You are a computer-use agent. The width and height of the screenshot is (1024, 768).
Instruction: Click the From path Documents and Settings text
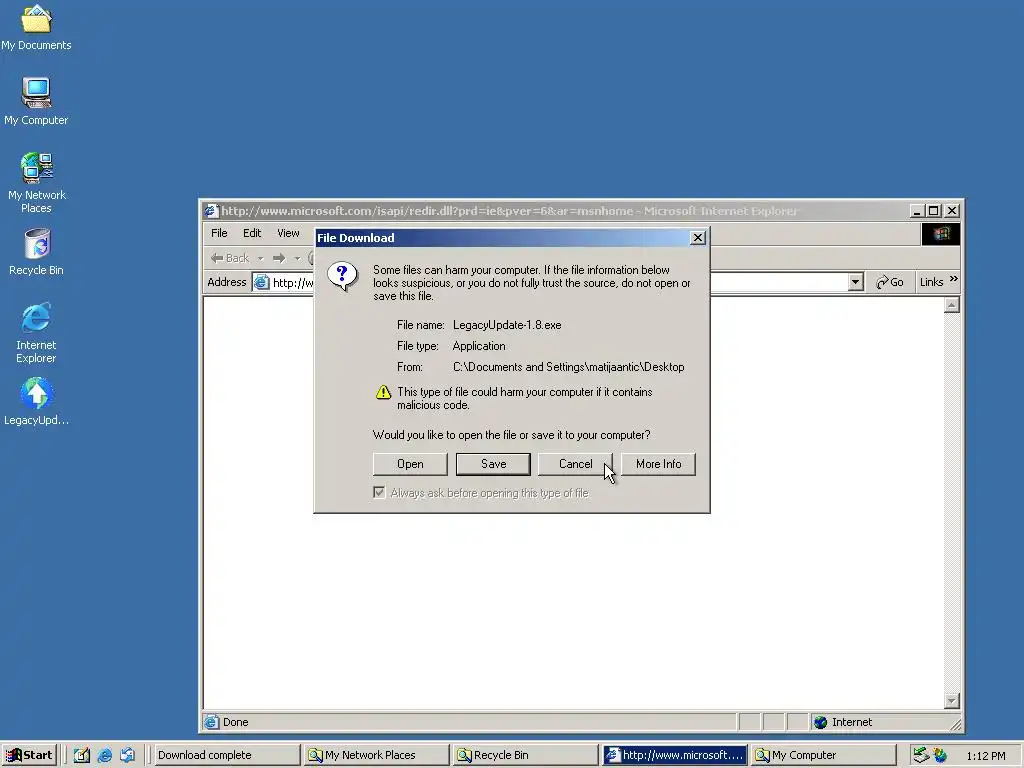pyautogui.click(x=569, y=367)
